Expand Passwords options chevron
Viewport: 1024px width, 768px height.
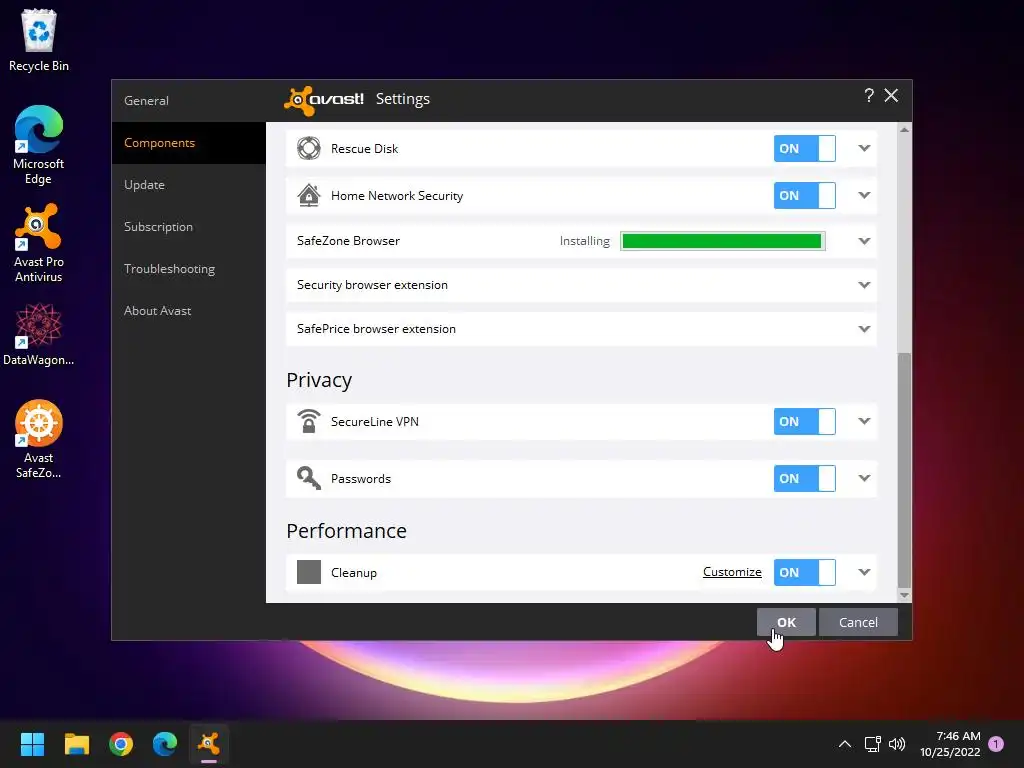click(x=864, y=478)
